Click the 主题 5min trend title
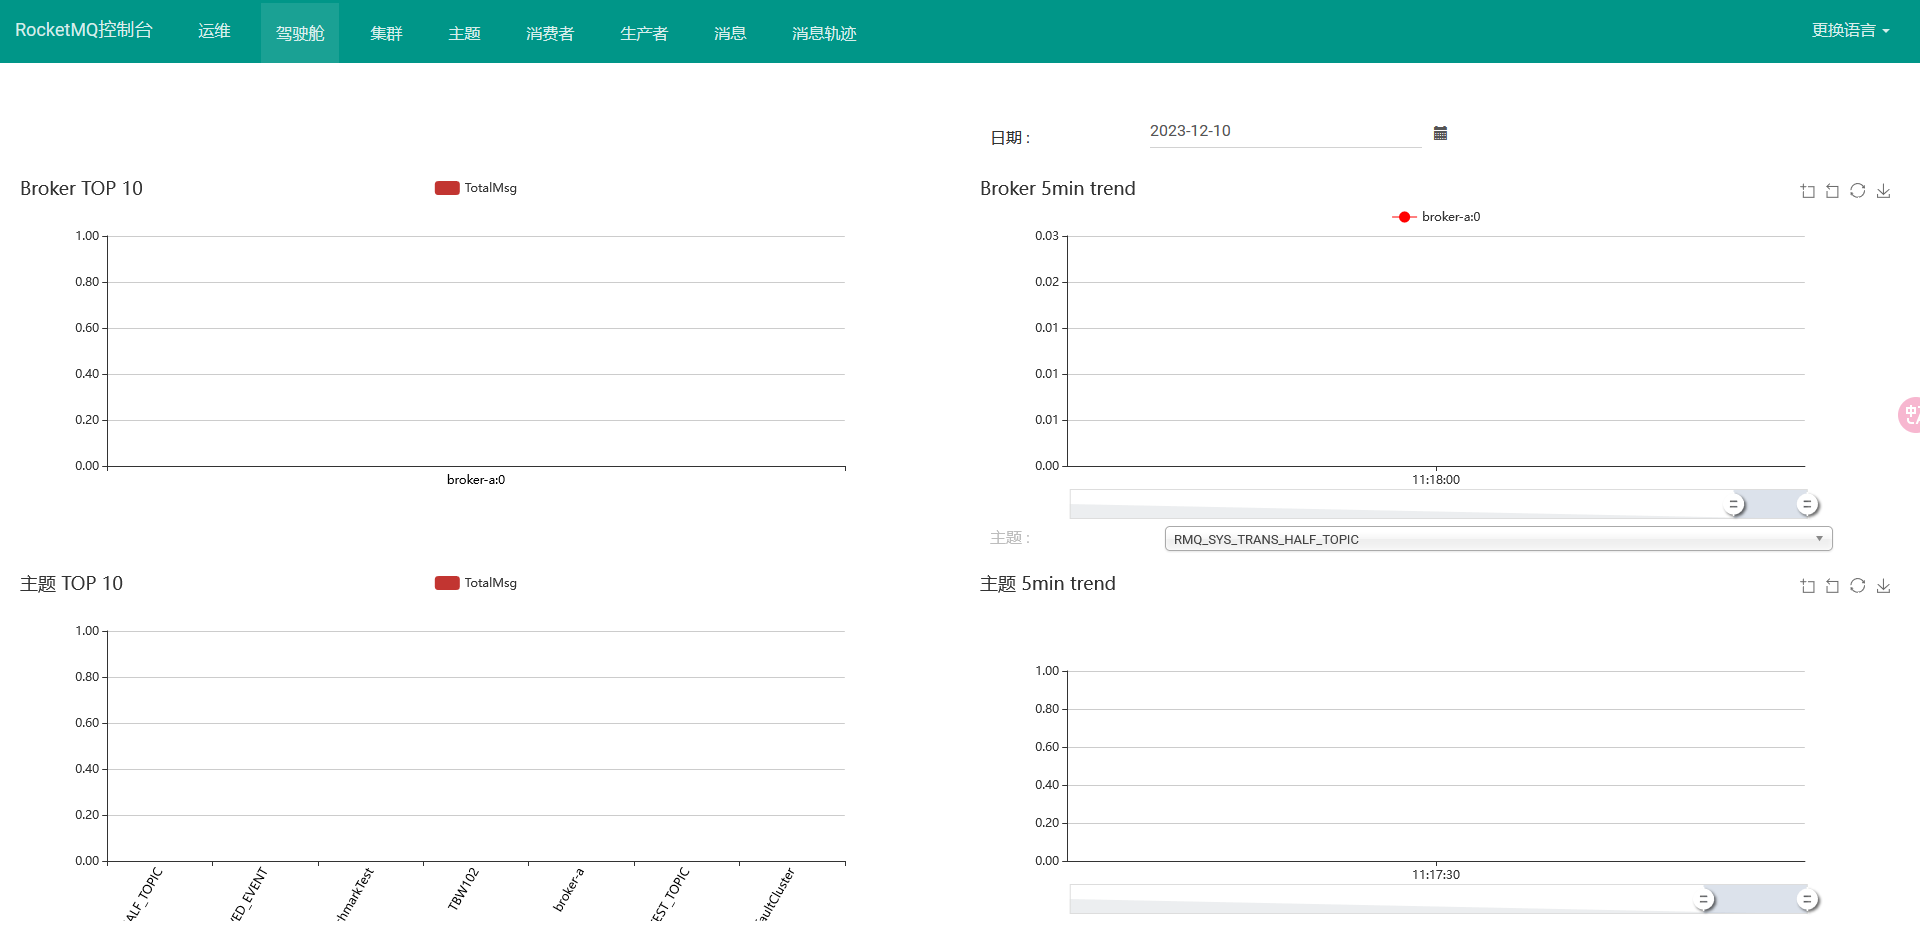Viewport: 1920px width, 937px height. [1048, 584]
